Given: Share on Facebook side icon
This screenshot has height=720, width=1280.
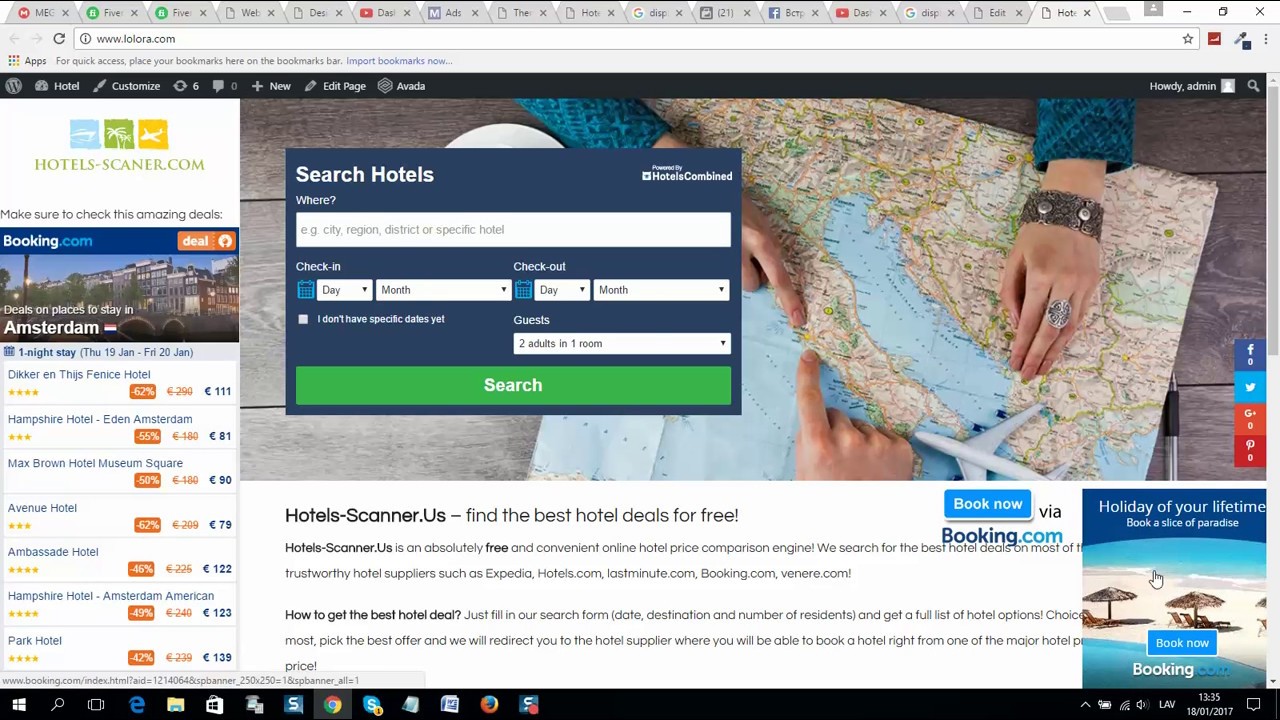Looking at the screenshot, I should point(1250,354).
